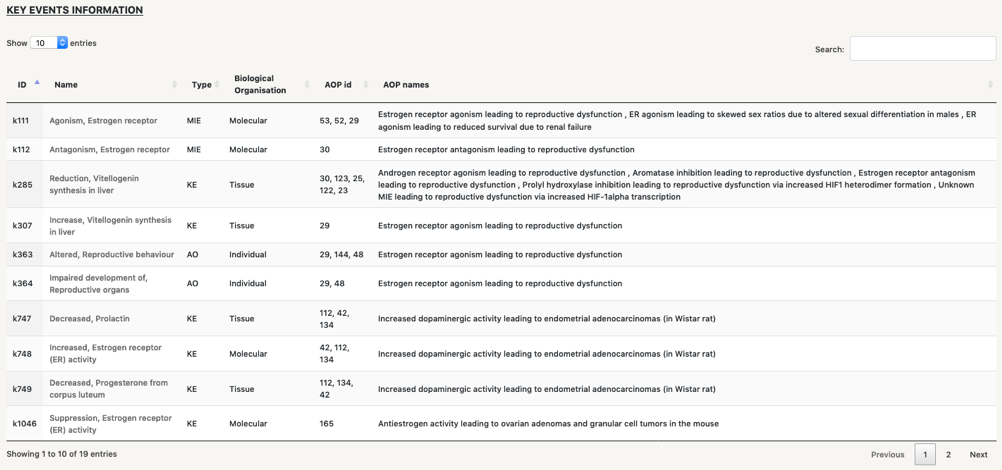The width and height of the screenshot is (1002, 470).
Task: Sort table by Type column header
Action: coord(201,84)
